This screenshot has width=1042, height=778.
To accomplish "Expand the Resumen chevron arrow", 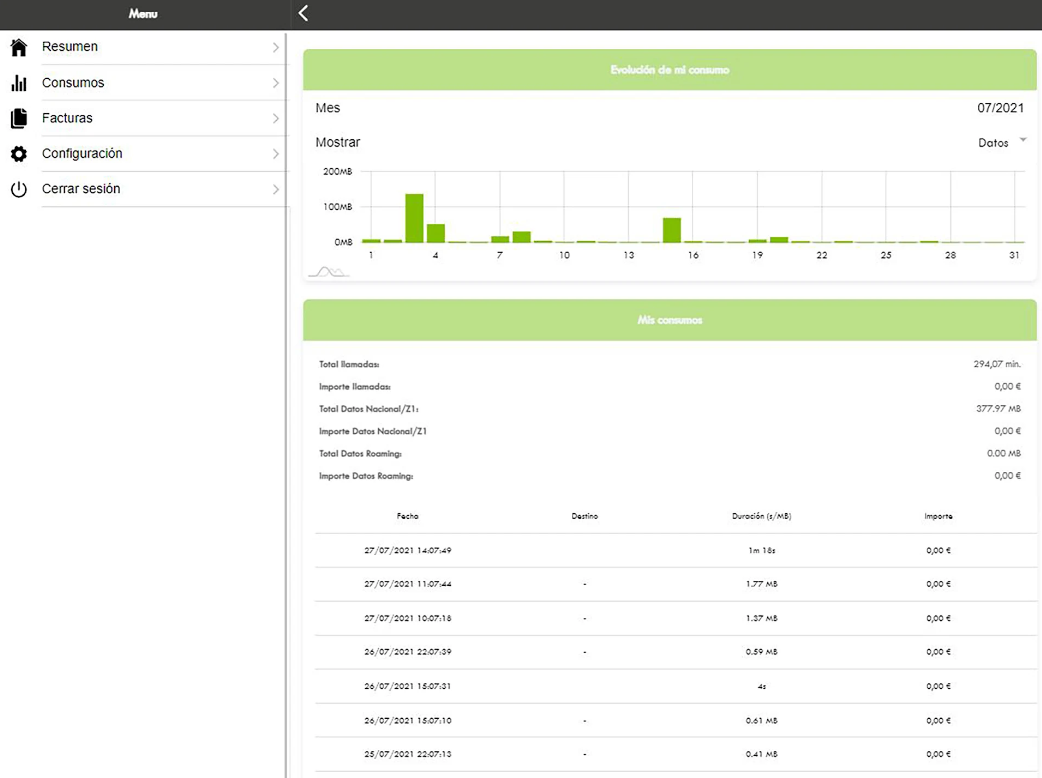I will tap(275, 47).
